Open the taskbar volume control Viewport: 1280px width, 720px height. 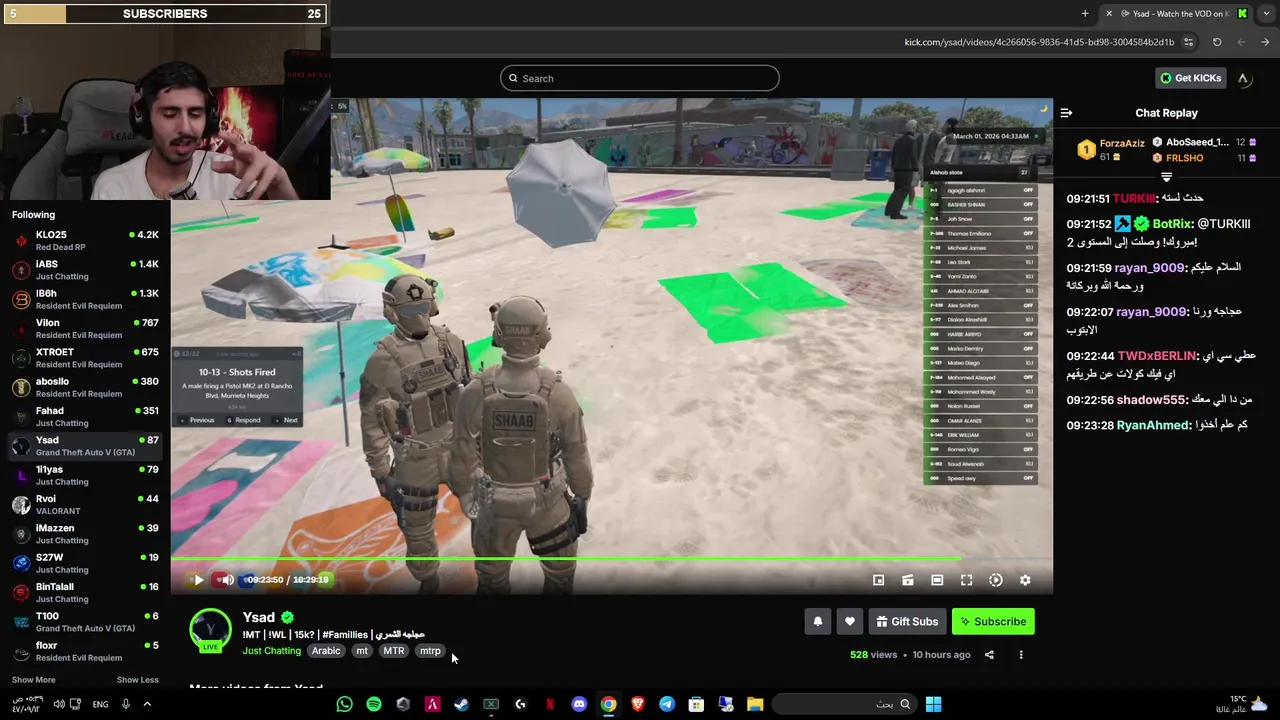[x=60, y=704]
